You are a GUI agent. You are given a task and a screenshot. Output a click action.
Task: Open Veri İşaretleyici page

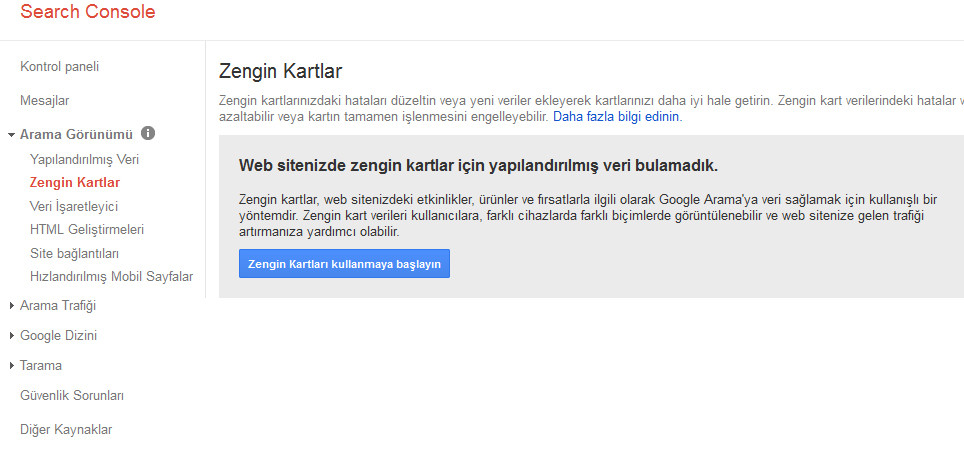tap(74, 206)
